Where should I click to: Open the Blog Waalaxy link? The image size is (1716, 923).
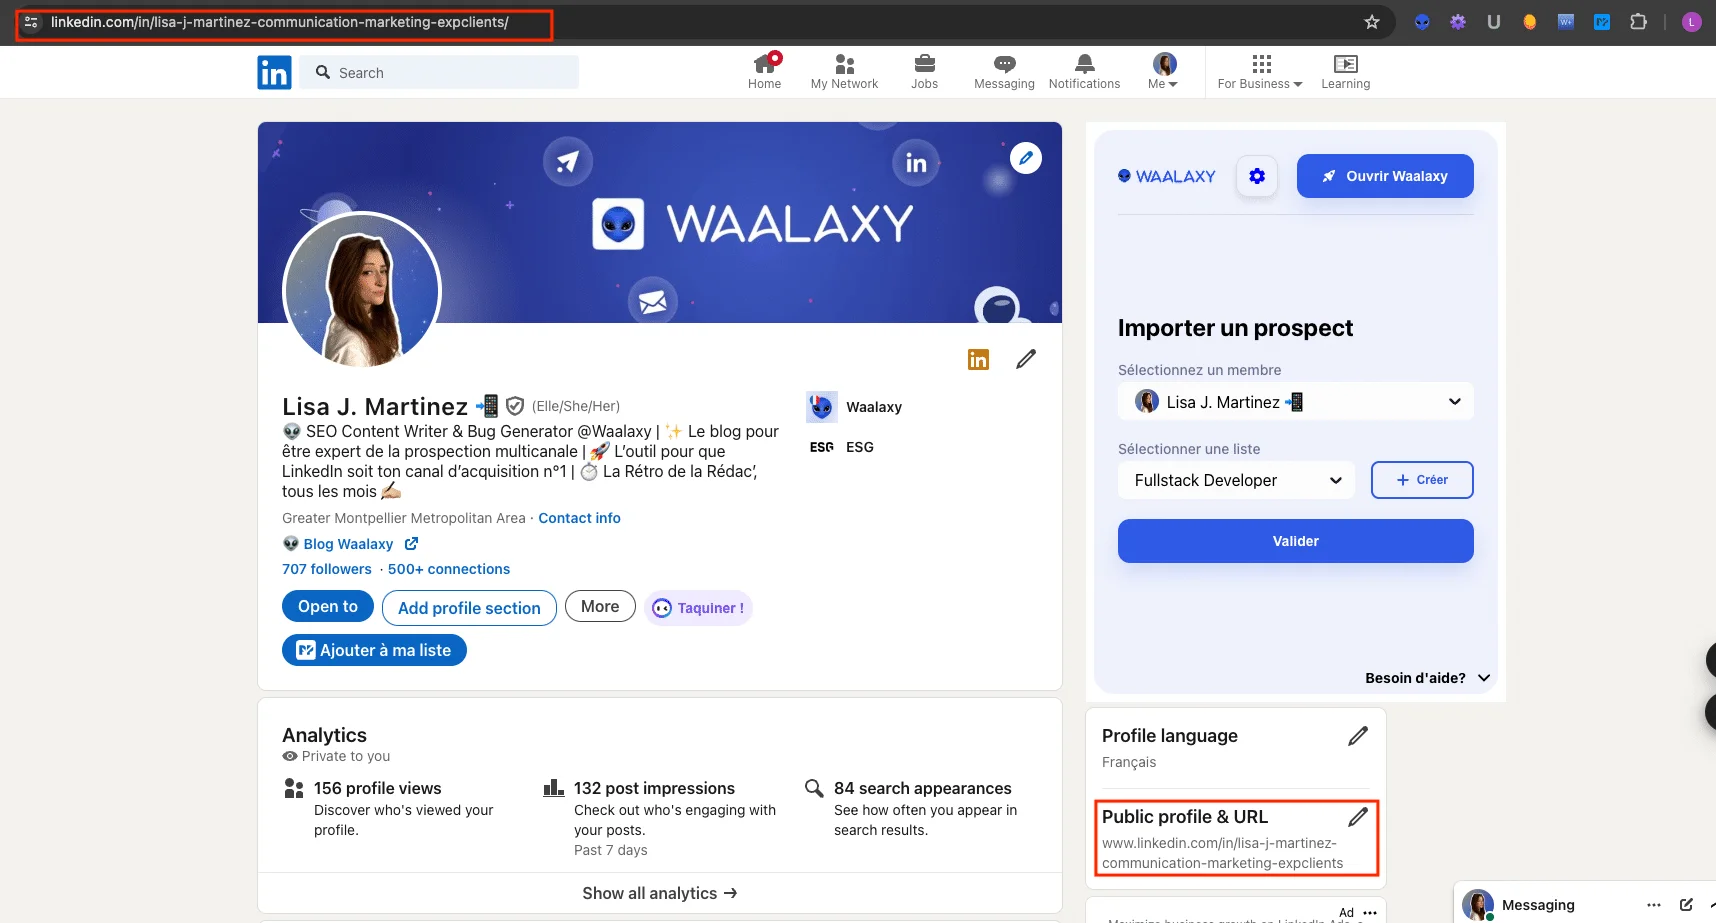pyautogui.click(x=348, y=544)
